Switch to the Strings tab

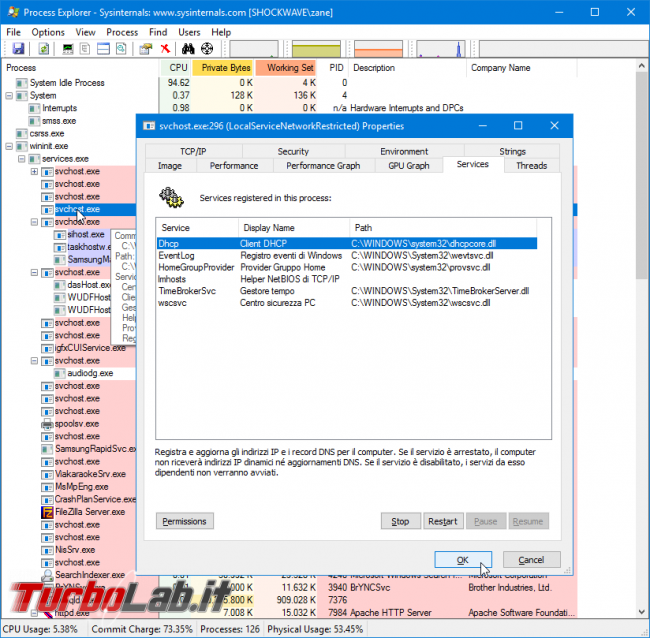[x=512, y=151]
